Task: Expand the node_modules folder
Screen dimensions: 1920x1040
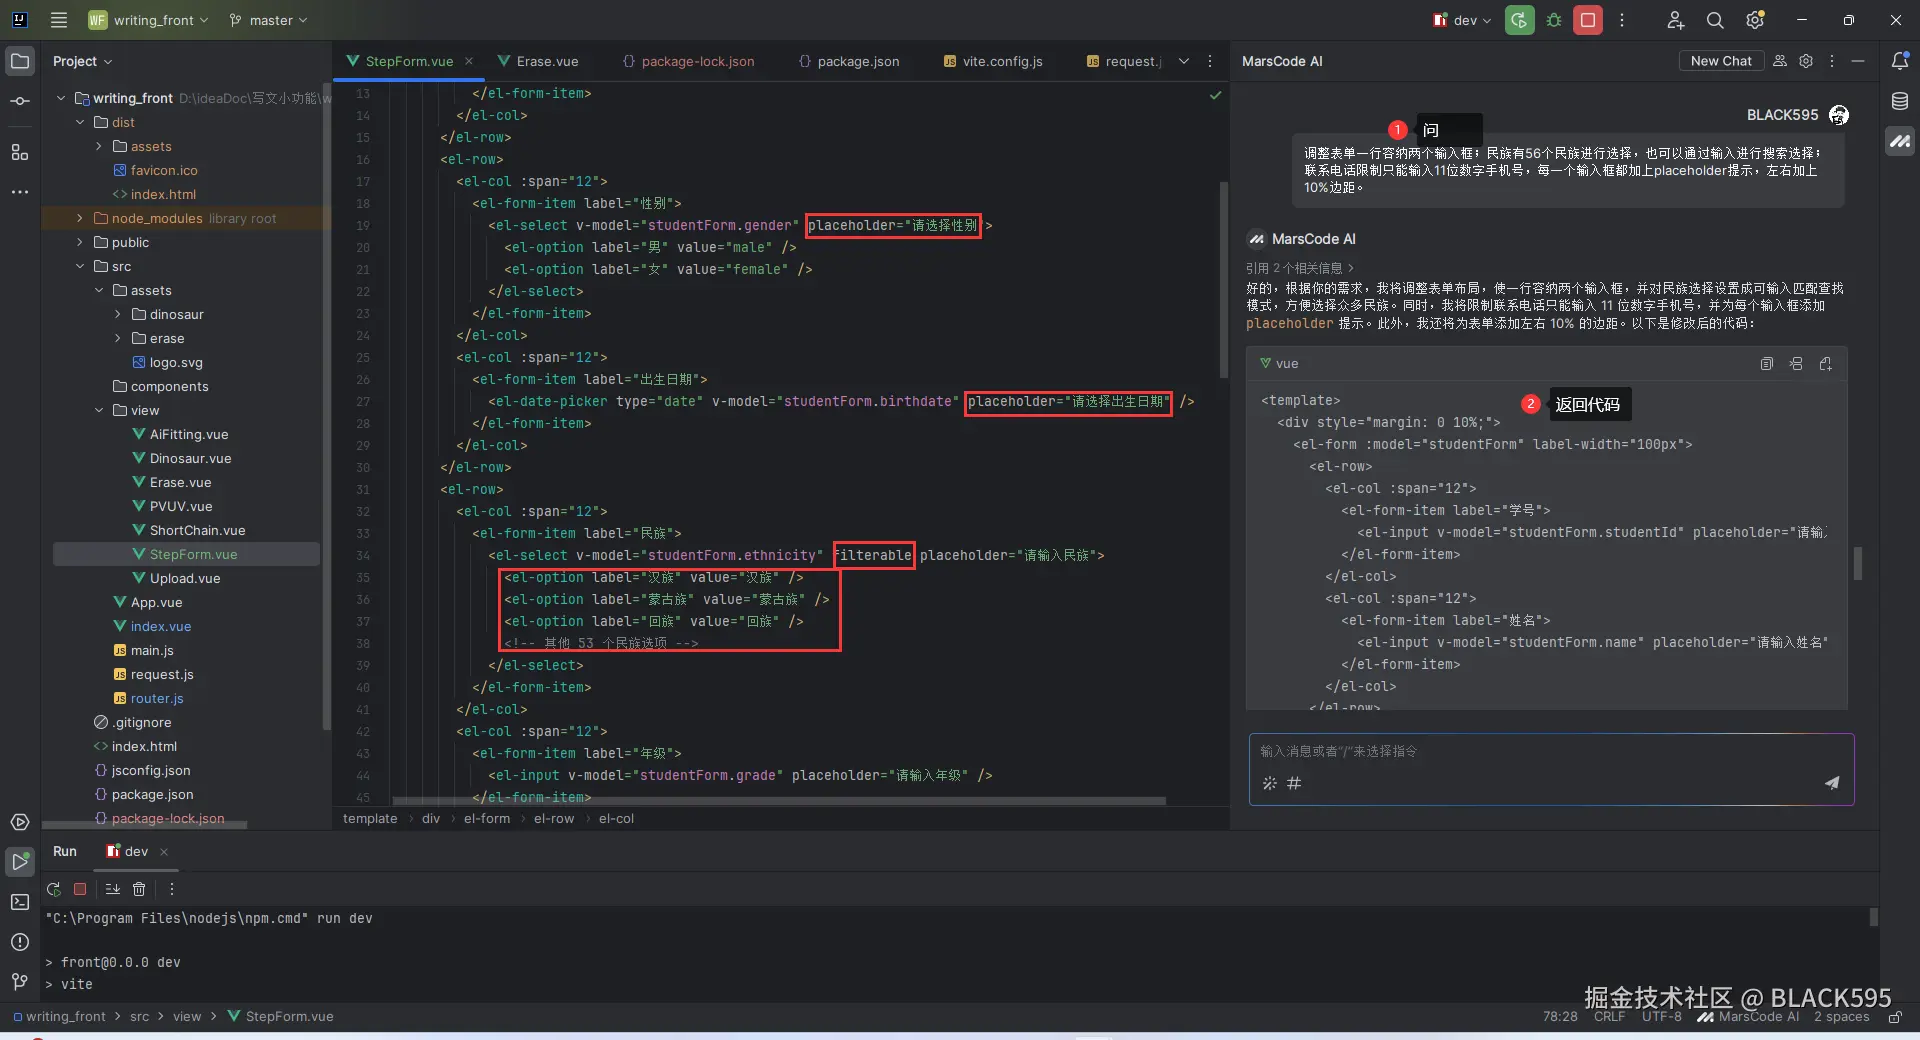Action: click(x=80, y=218)
